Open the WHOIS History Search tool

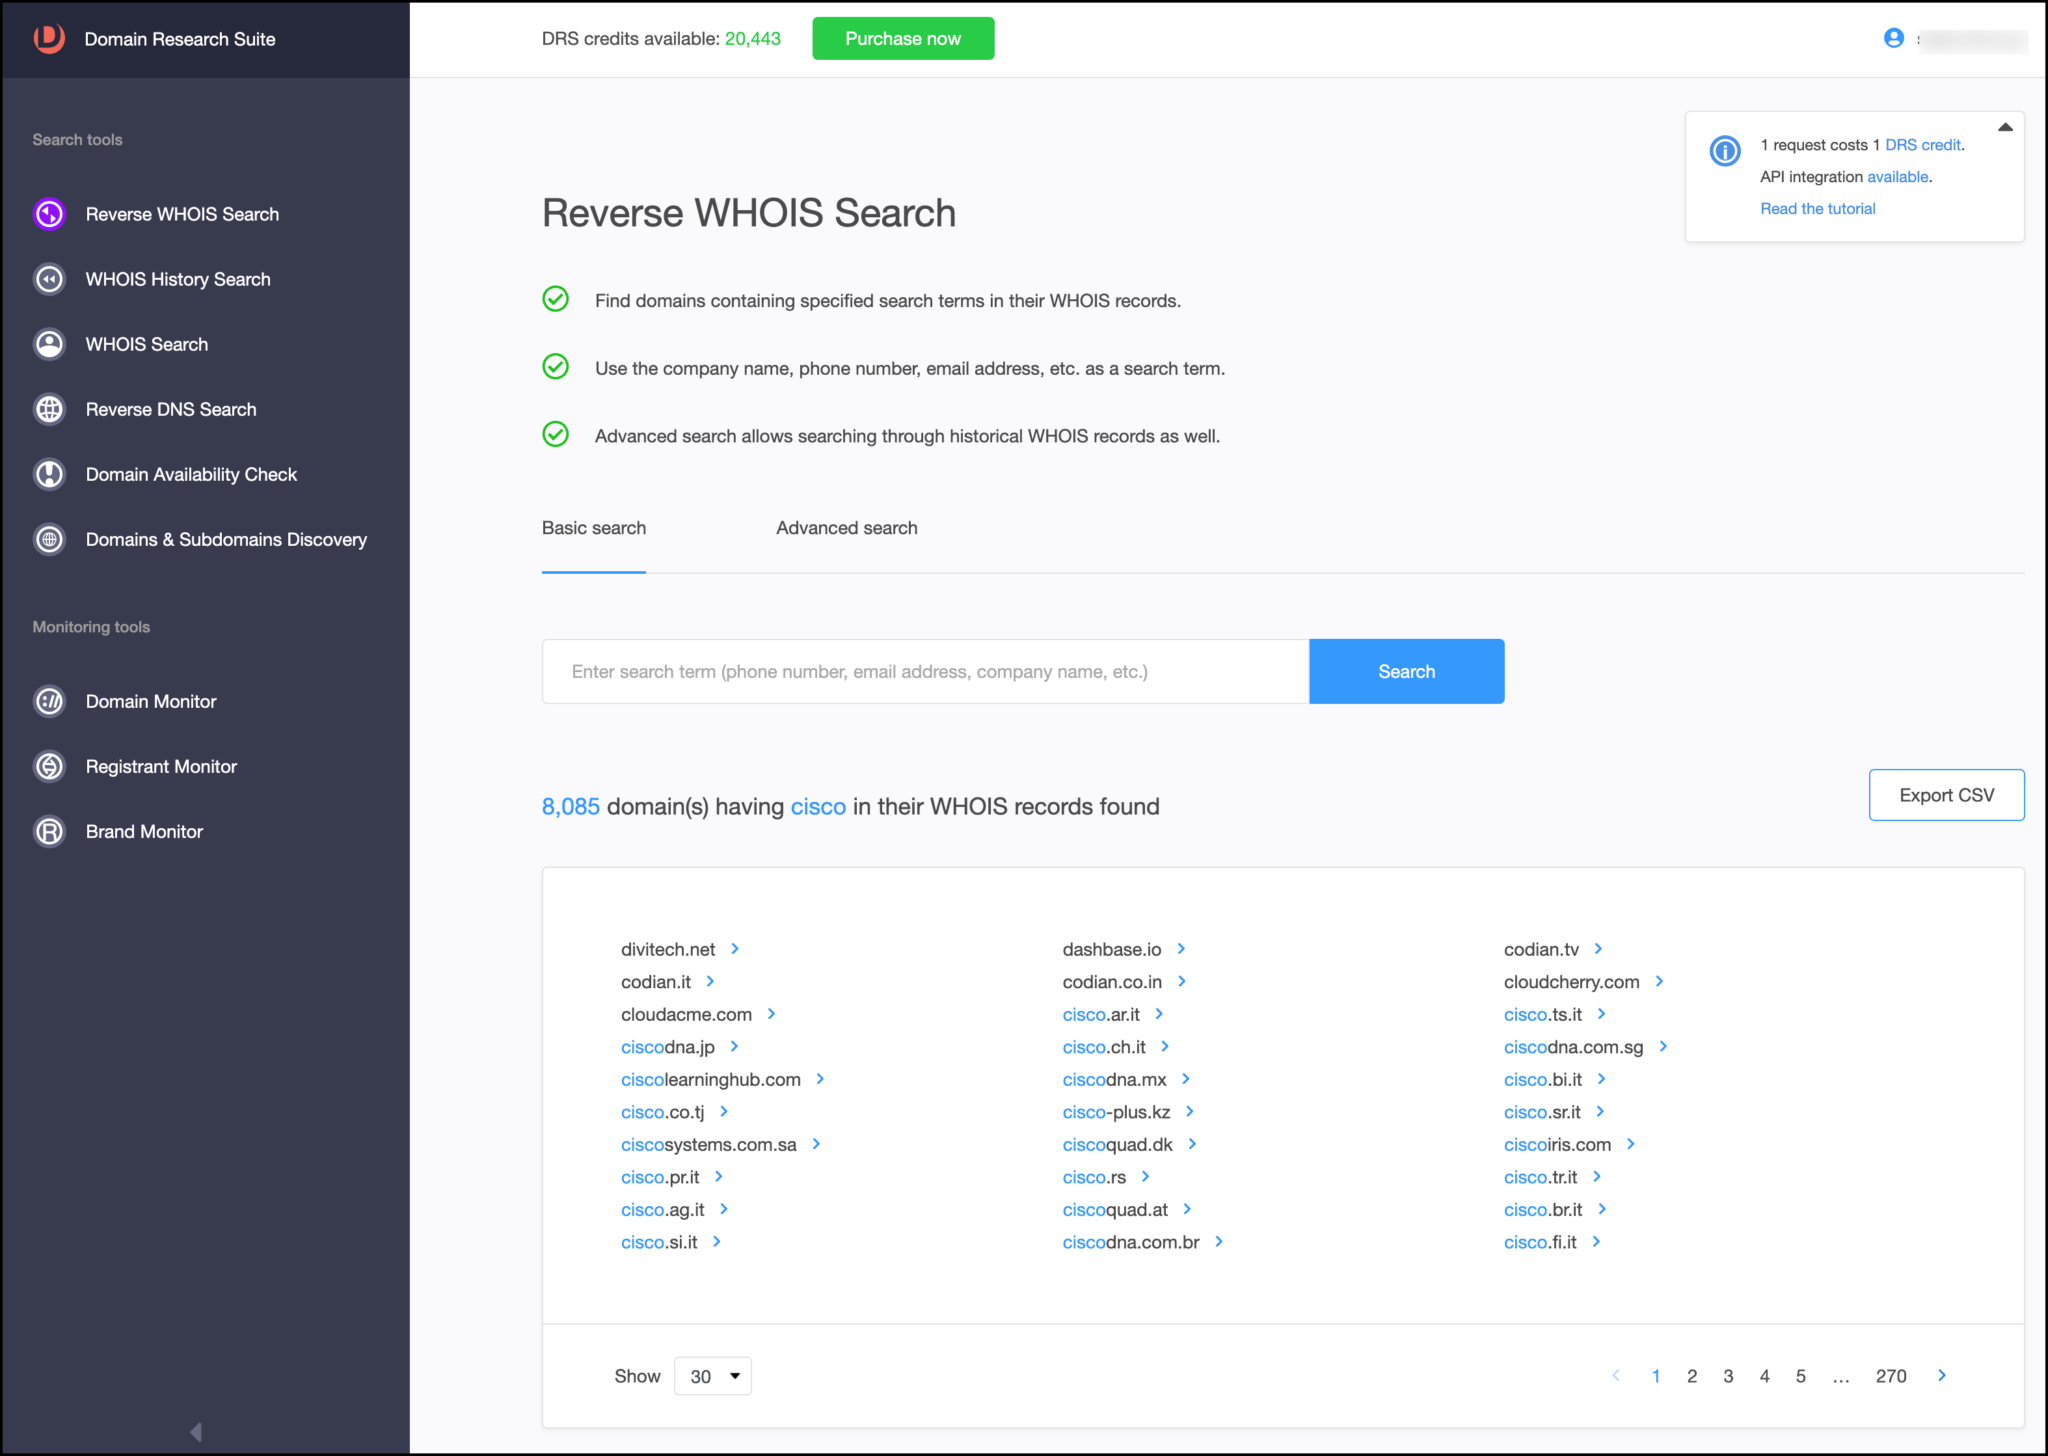(x=177, y=279)
